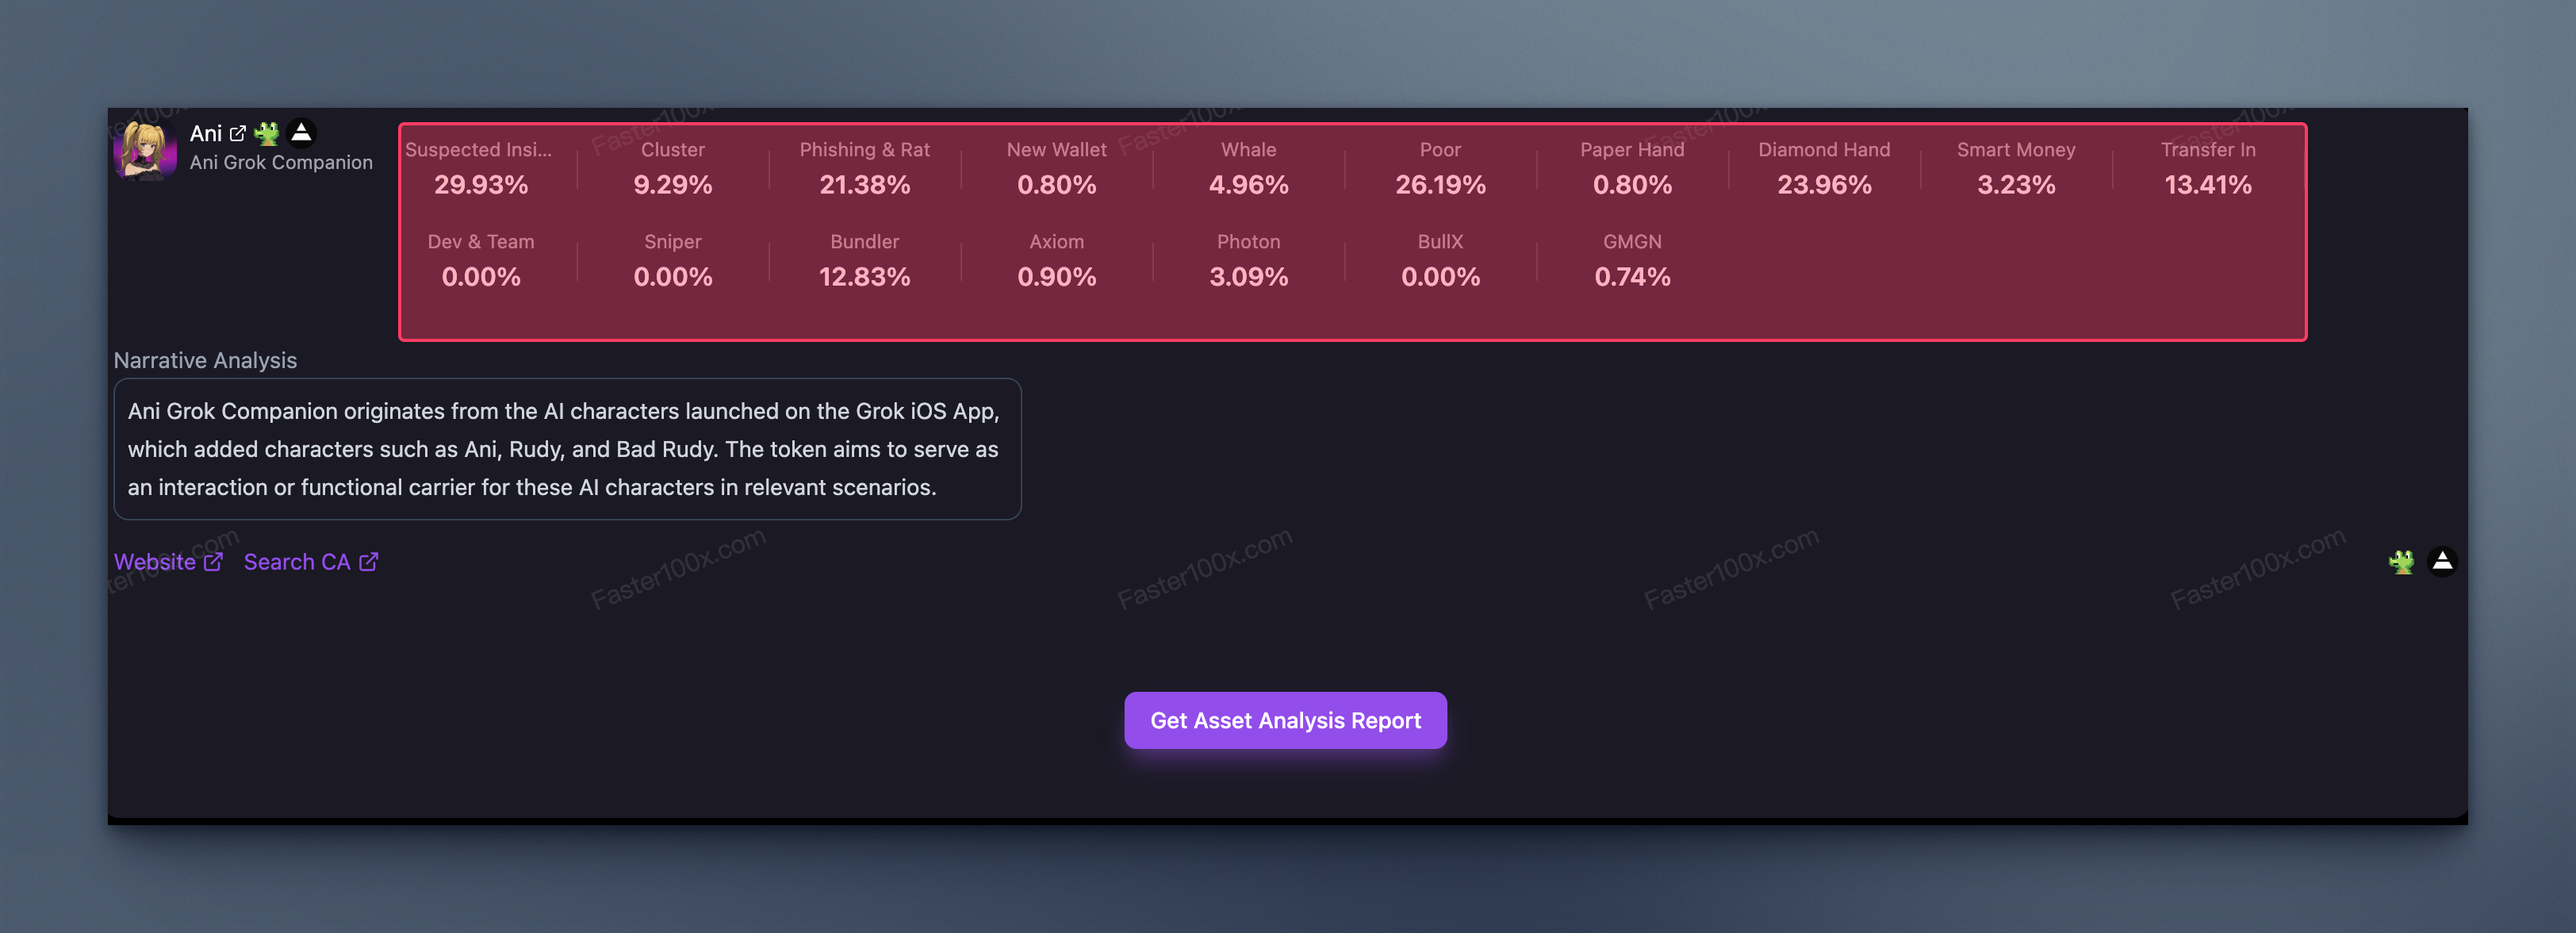The height and width of the screenshot is (933, 2576).
Task: Click the Dev & Team 0.00% stat
Action: (x=481, y=260)
